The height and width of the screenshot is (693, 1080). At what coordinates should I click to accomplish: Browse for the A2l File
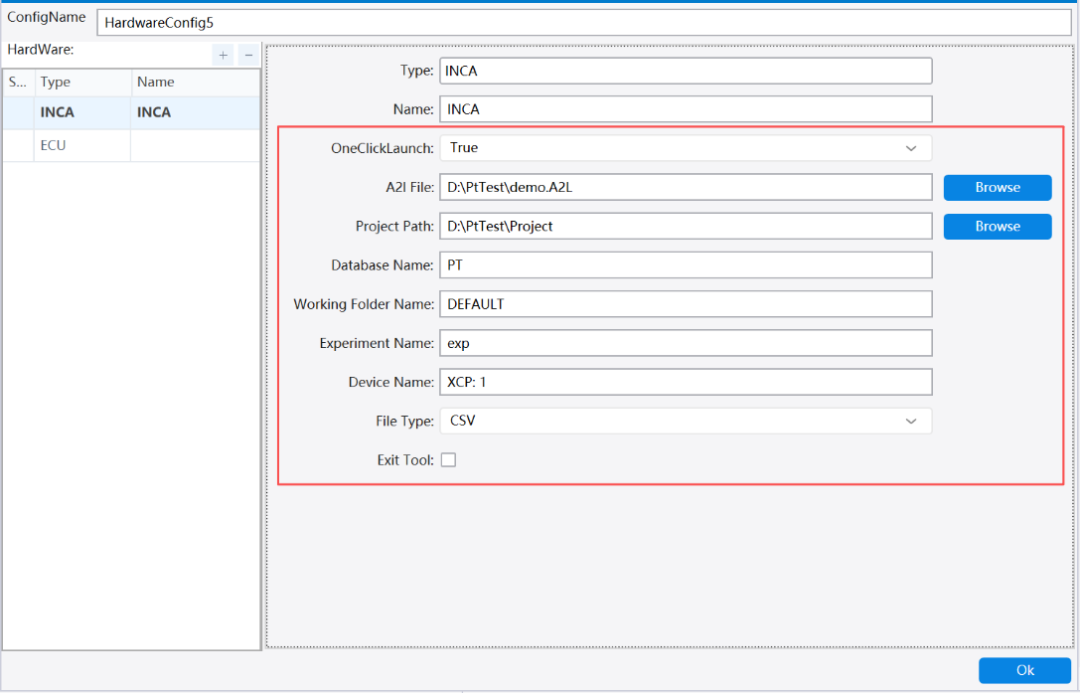pos(997,187)
